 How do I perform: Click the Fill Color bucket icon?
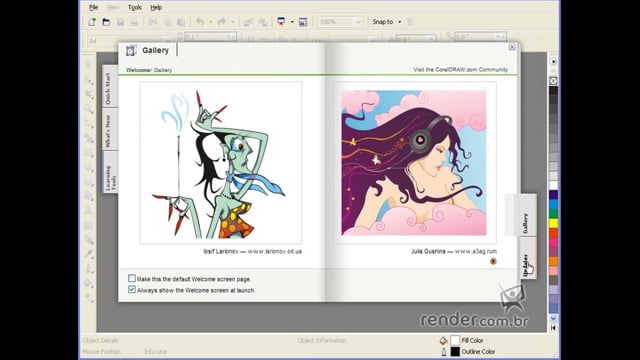(x=444, y=340)
